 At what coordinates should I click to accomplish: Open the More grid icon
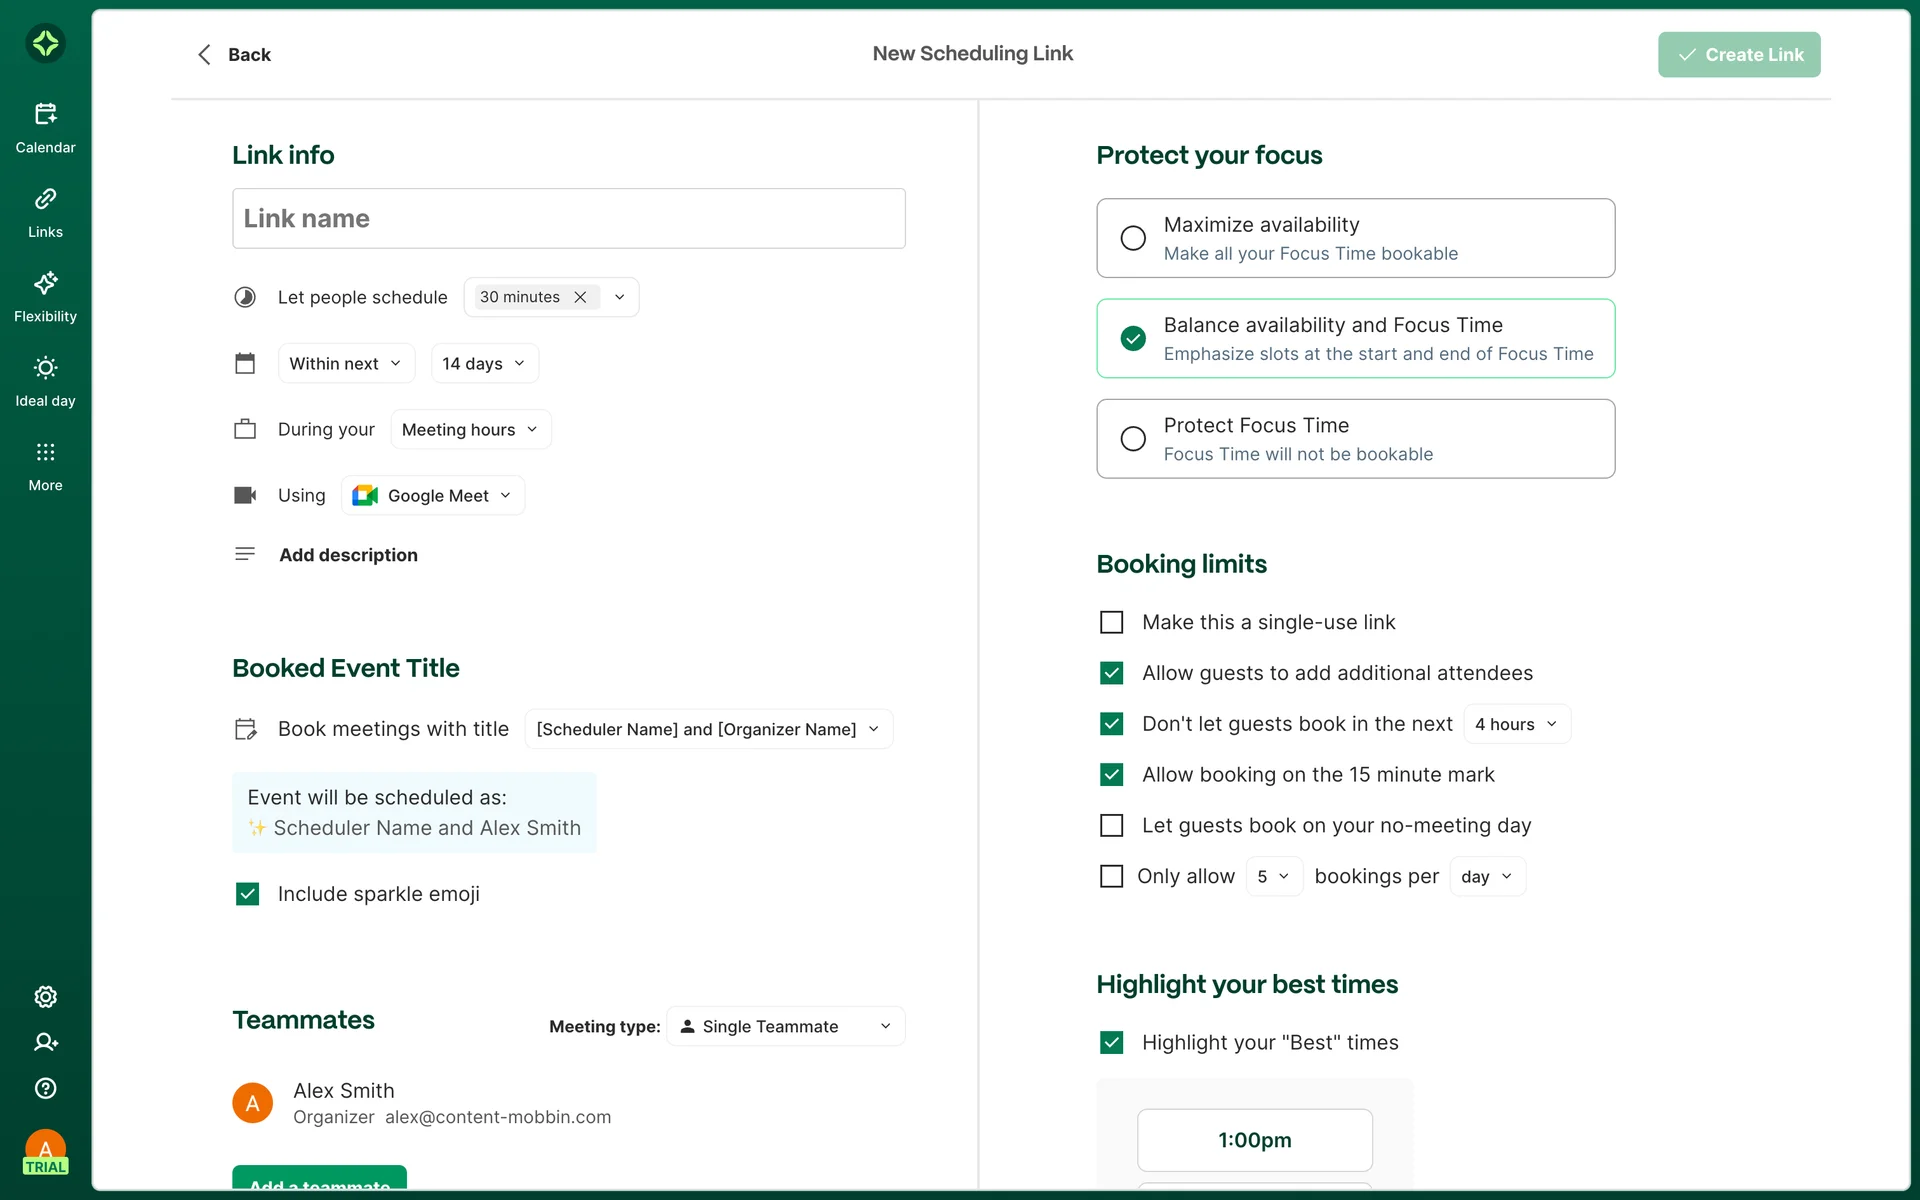[x=45, y=452]
